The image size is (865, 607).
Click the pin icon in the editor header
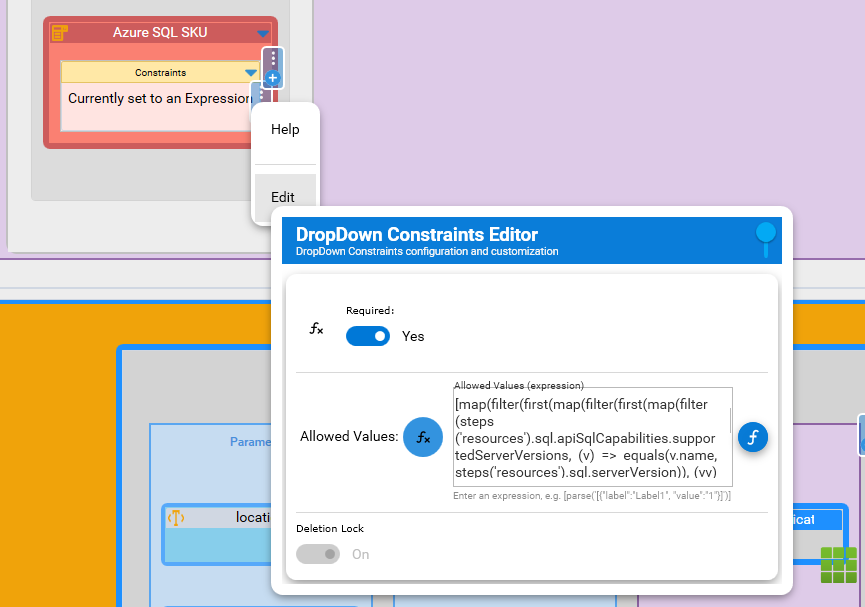tap(765, 237)
